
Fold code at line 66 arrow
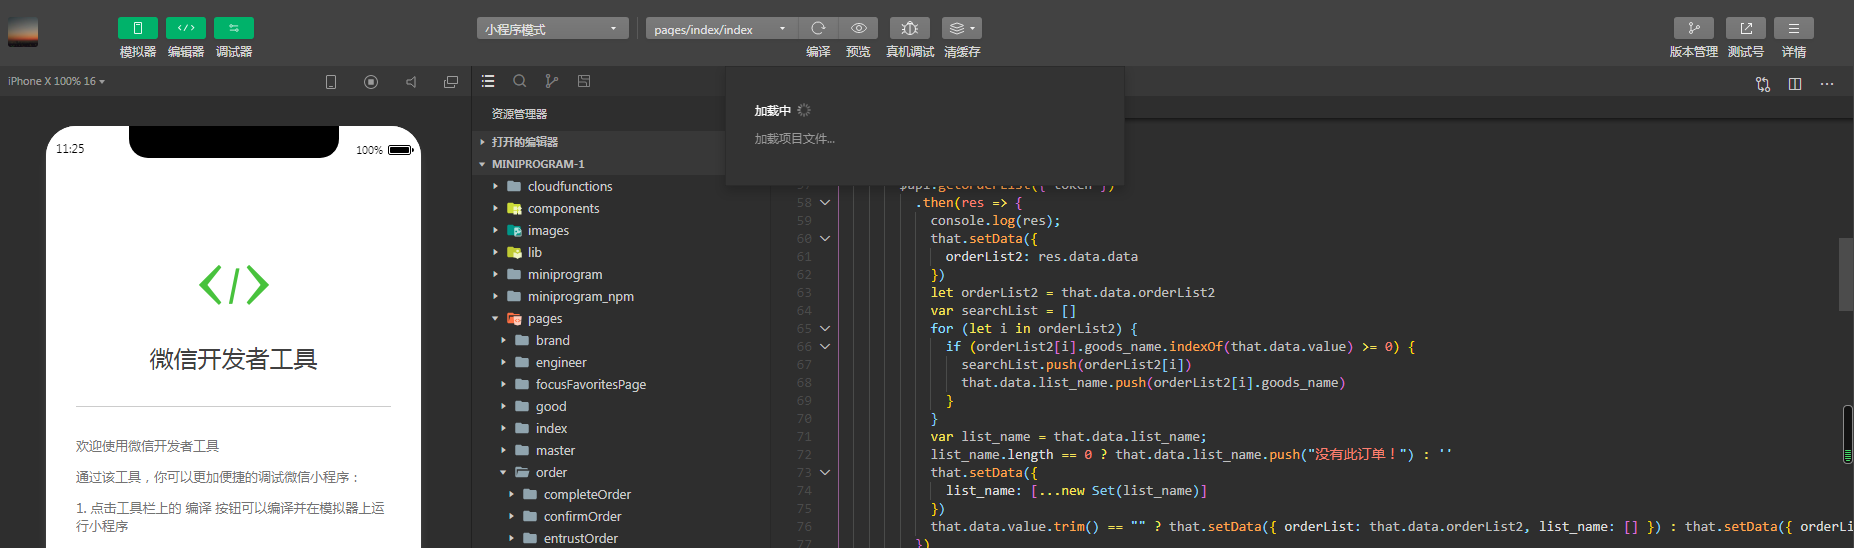pyautogui.click(x=825, y=346)
